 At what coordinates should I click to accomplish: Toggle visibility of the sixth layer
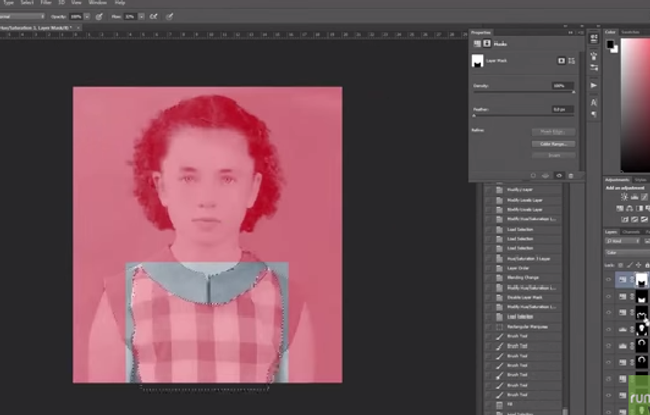pos(609,362)
